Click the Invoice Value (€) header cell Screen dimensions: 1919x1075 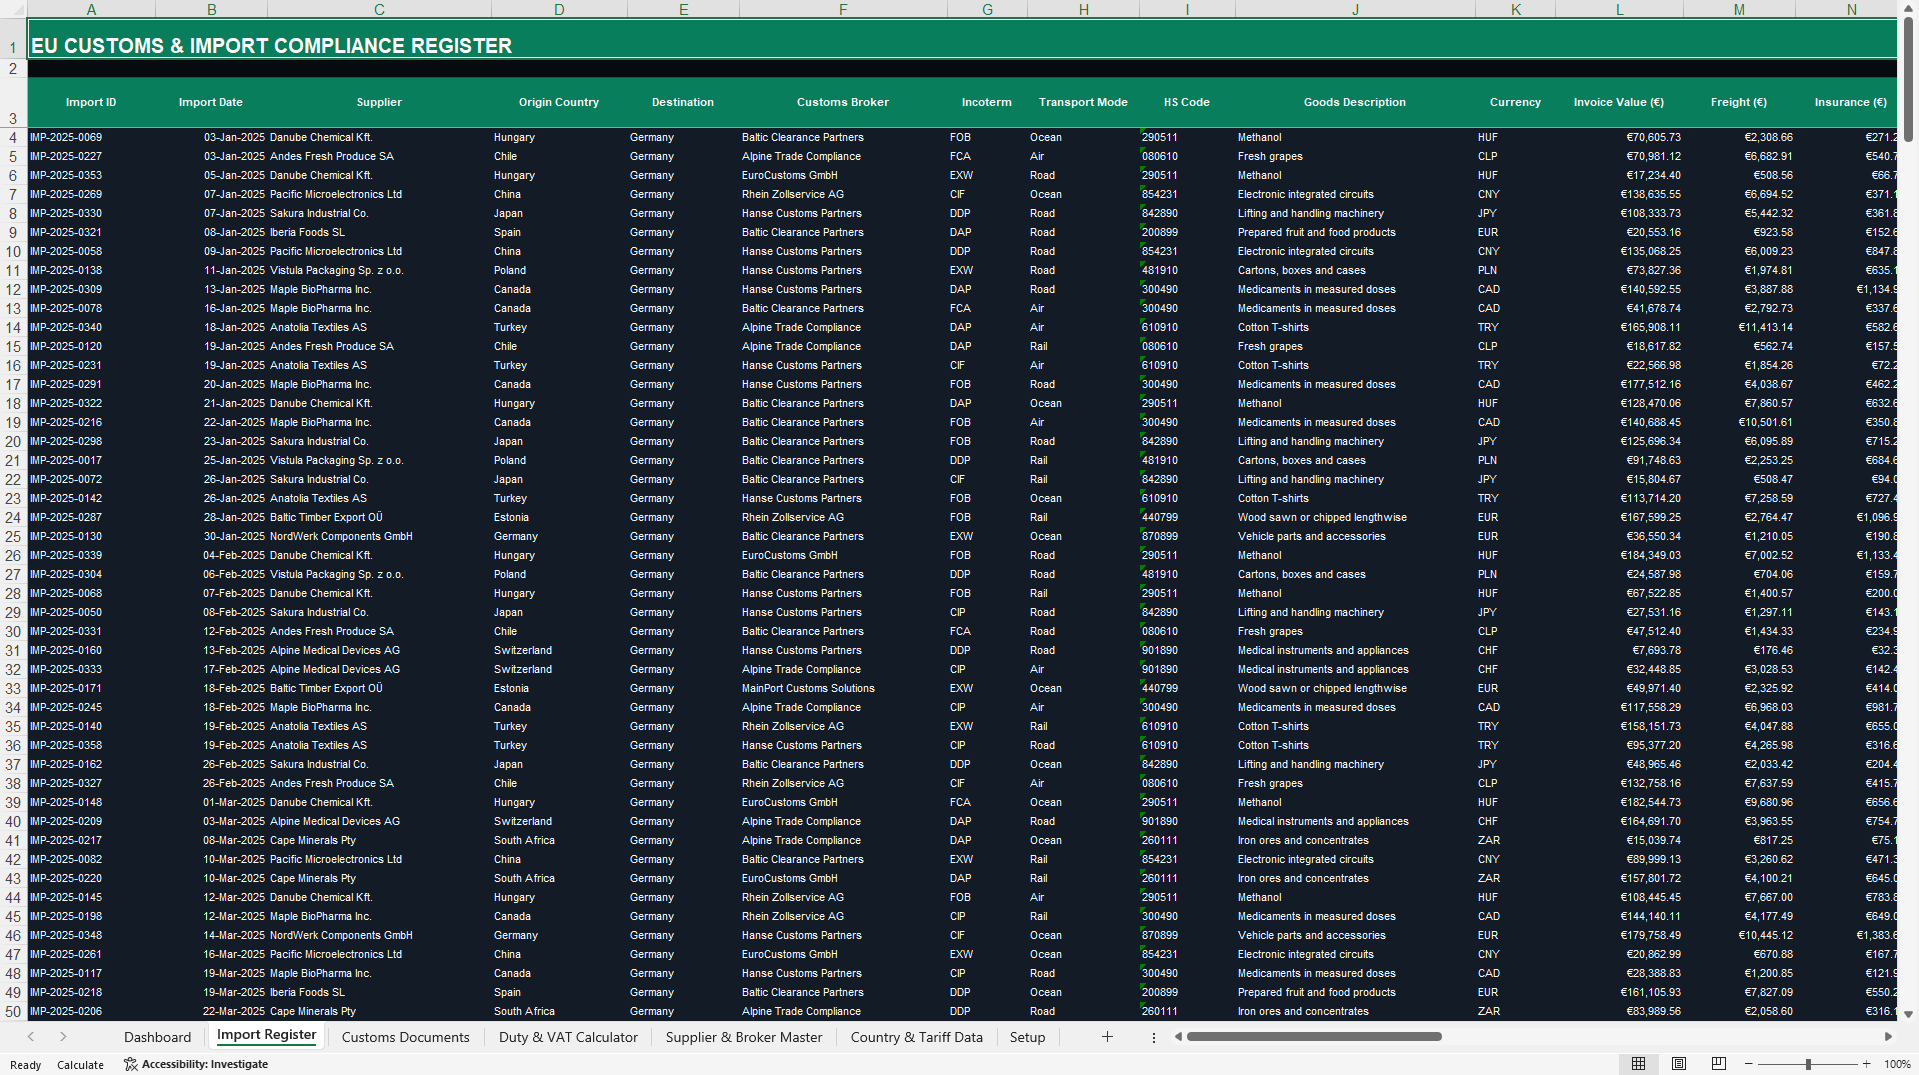1619,102
